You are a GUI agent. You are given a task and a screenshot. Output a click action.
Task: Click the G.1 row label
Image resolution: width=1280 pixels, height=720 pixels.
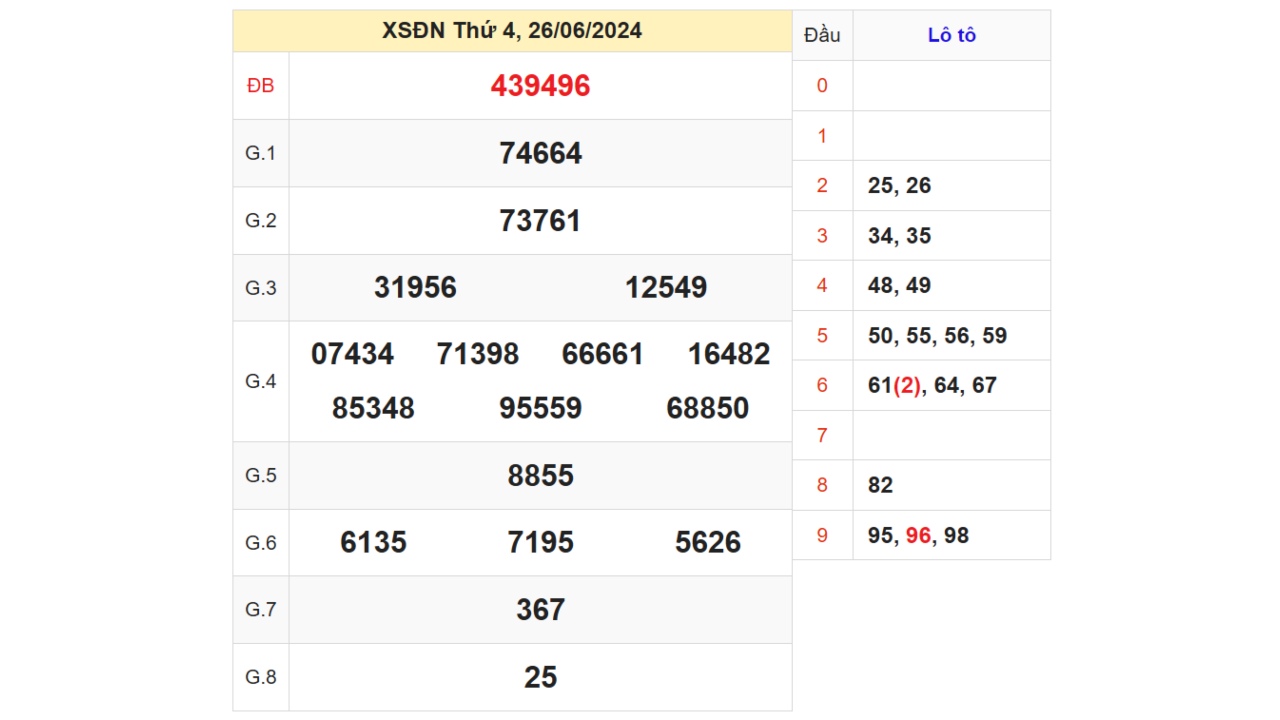pos(261,153)
